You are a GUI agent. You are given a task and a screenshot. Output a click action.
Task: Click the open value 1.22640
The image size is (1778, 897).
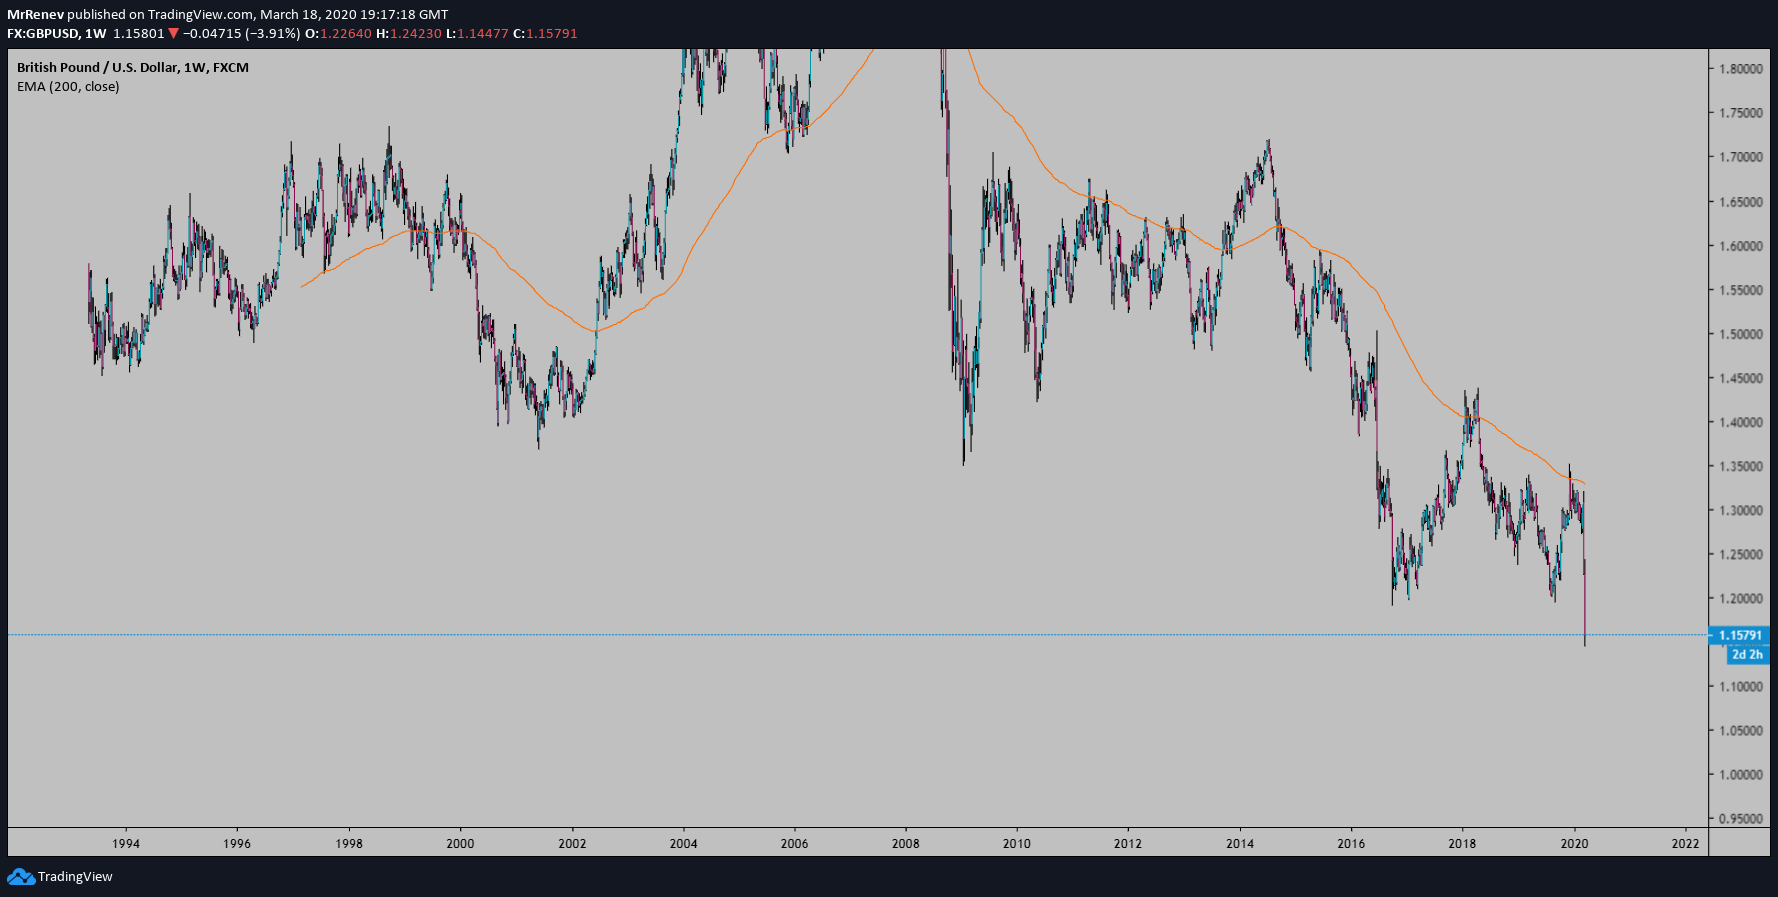(346, 33)
